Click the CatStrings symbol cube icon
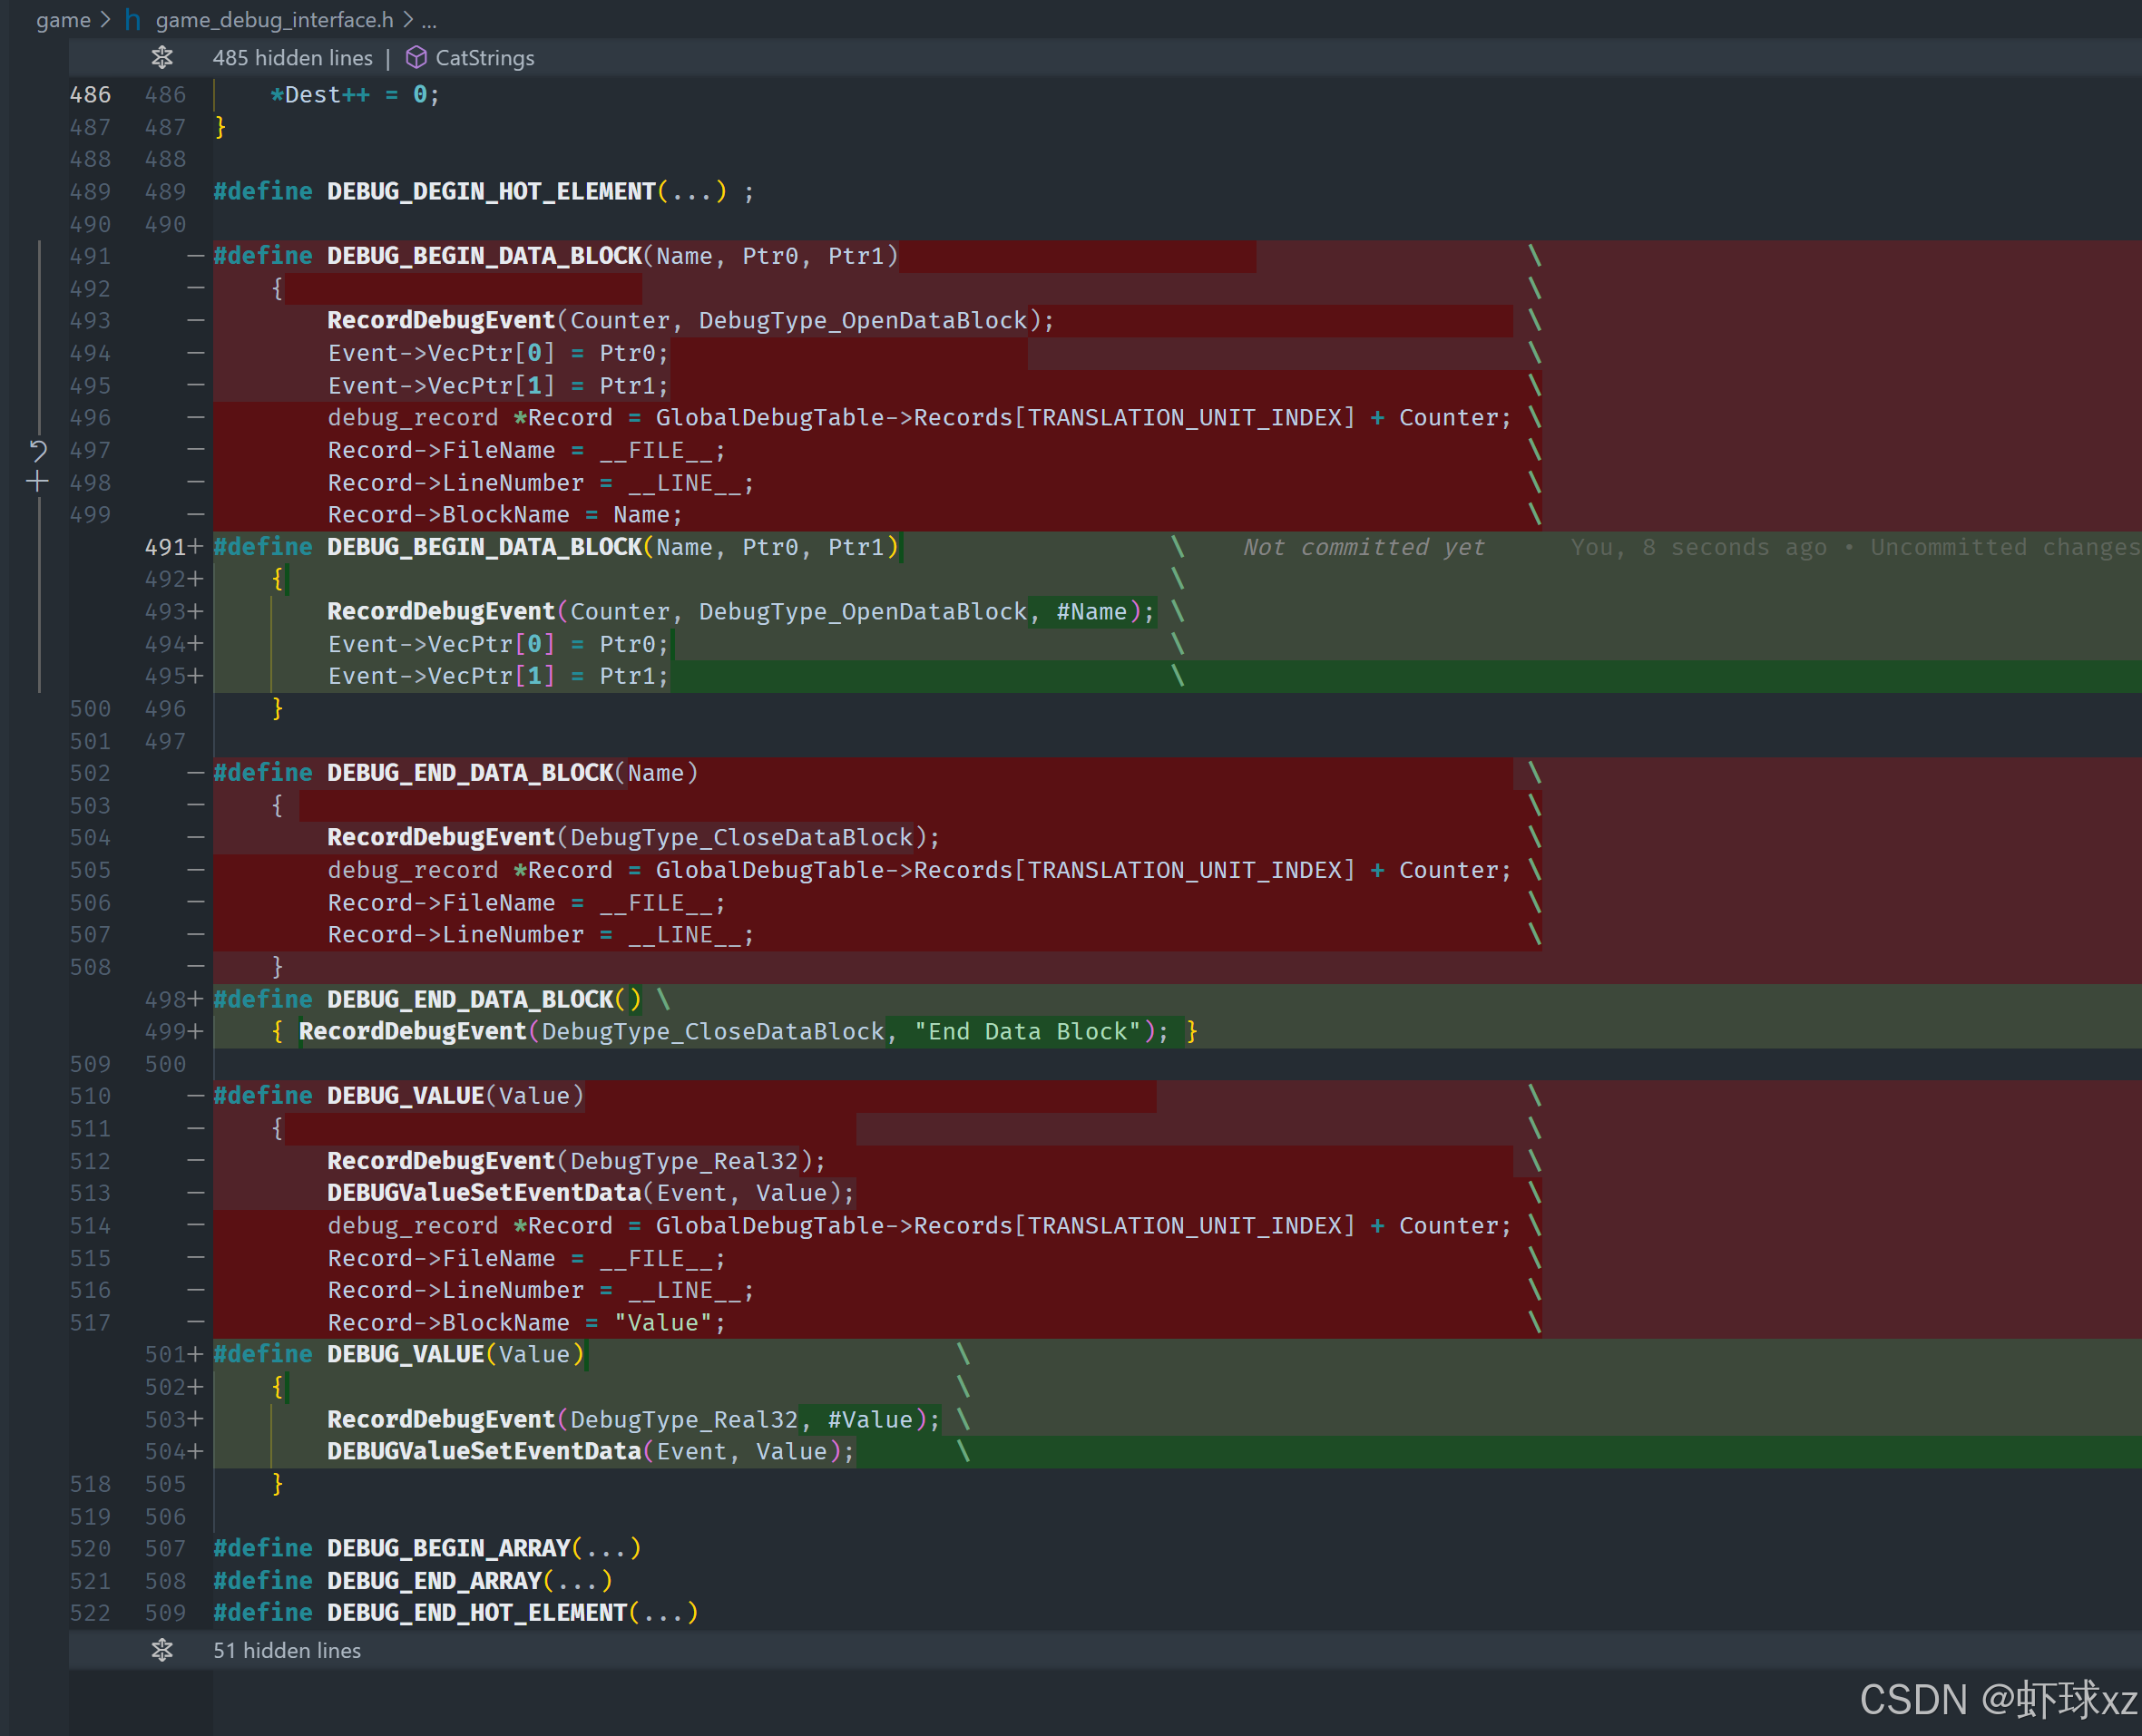 pyautogui.click(x=416, y=58)
